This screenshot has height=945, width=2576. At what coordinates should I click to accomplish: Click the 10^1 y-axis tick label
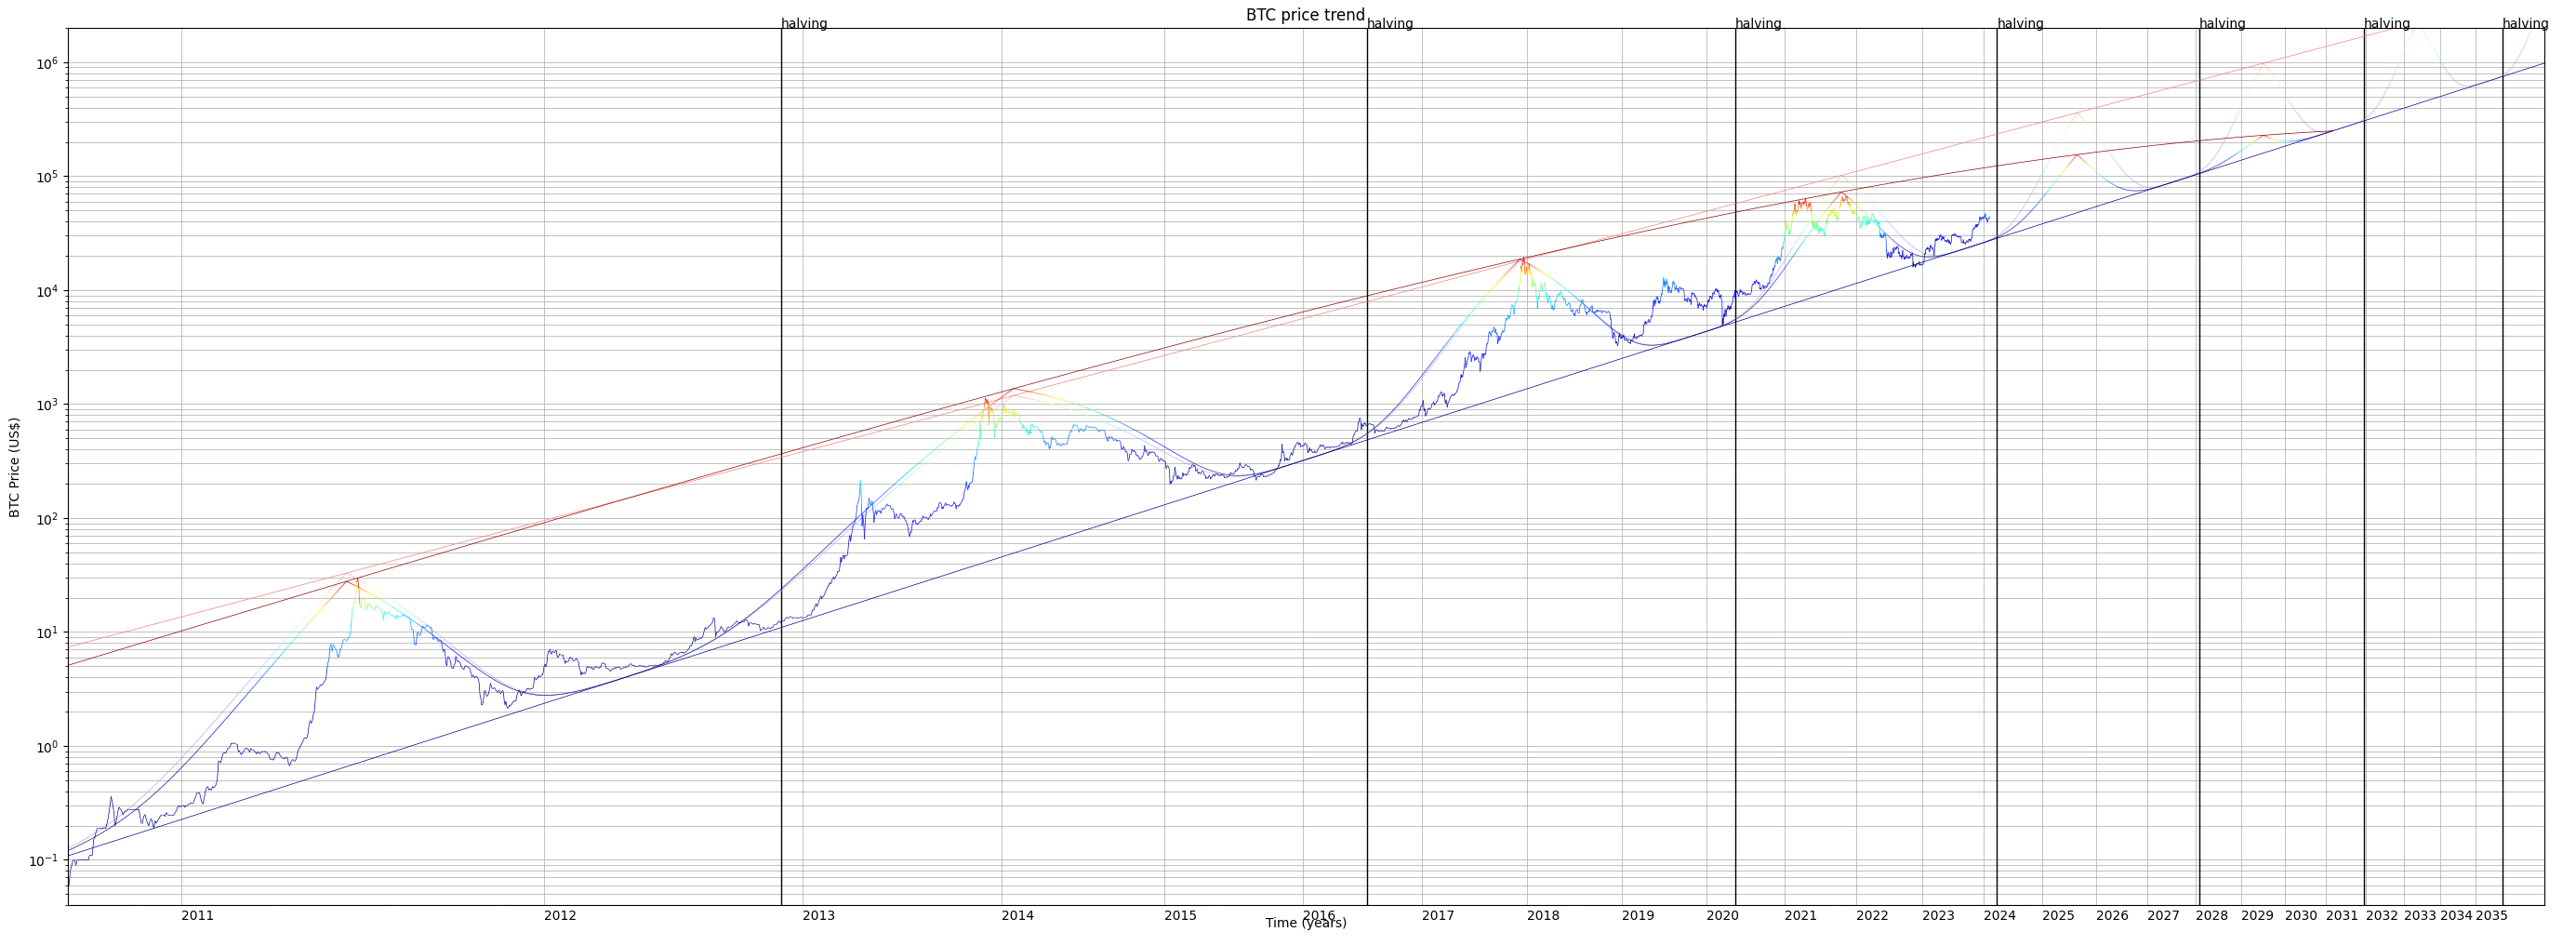pyautogui.click(x=47, y=632)
